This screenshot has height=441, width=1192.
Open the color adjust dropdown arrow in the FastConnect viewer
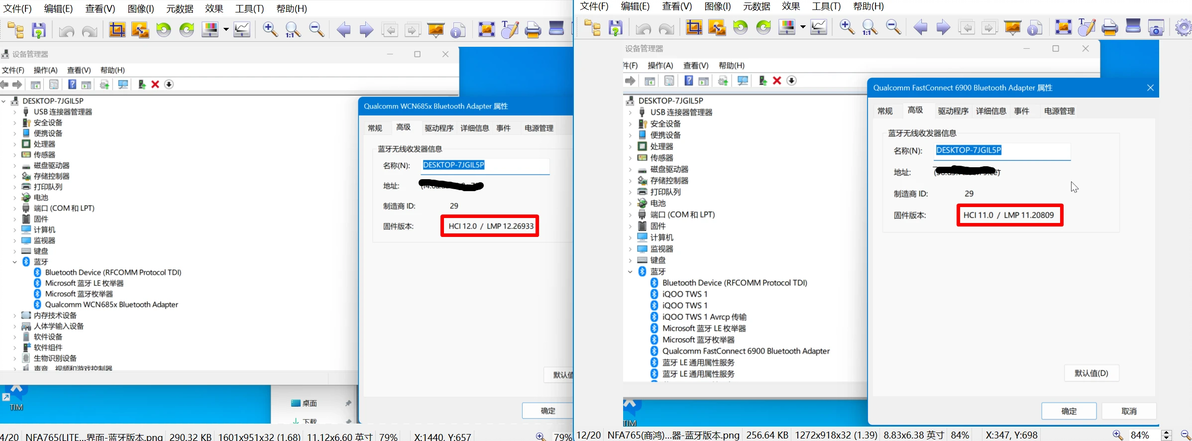click(x=802, y=27)
